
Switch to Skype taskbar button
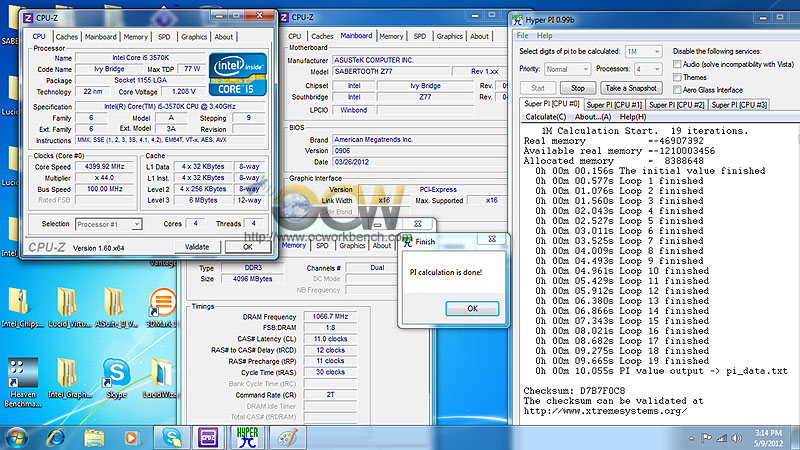click(172, 438)
